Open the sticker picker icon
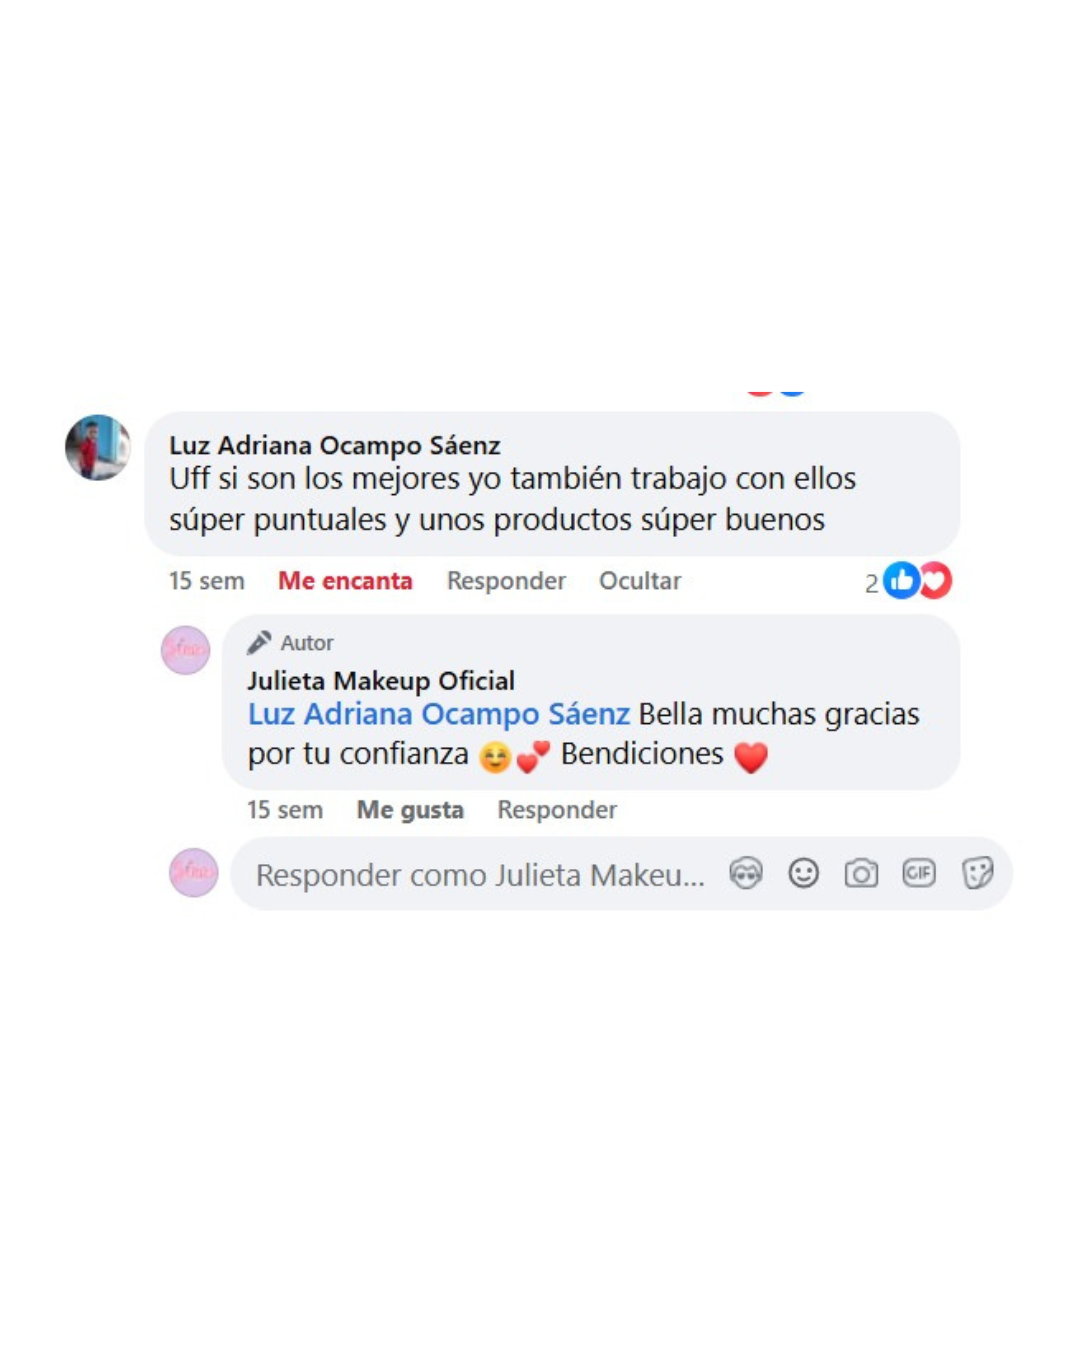 click(x=977, y=873)
